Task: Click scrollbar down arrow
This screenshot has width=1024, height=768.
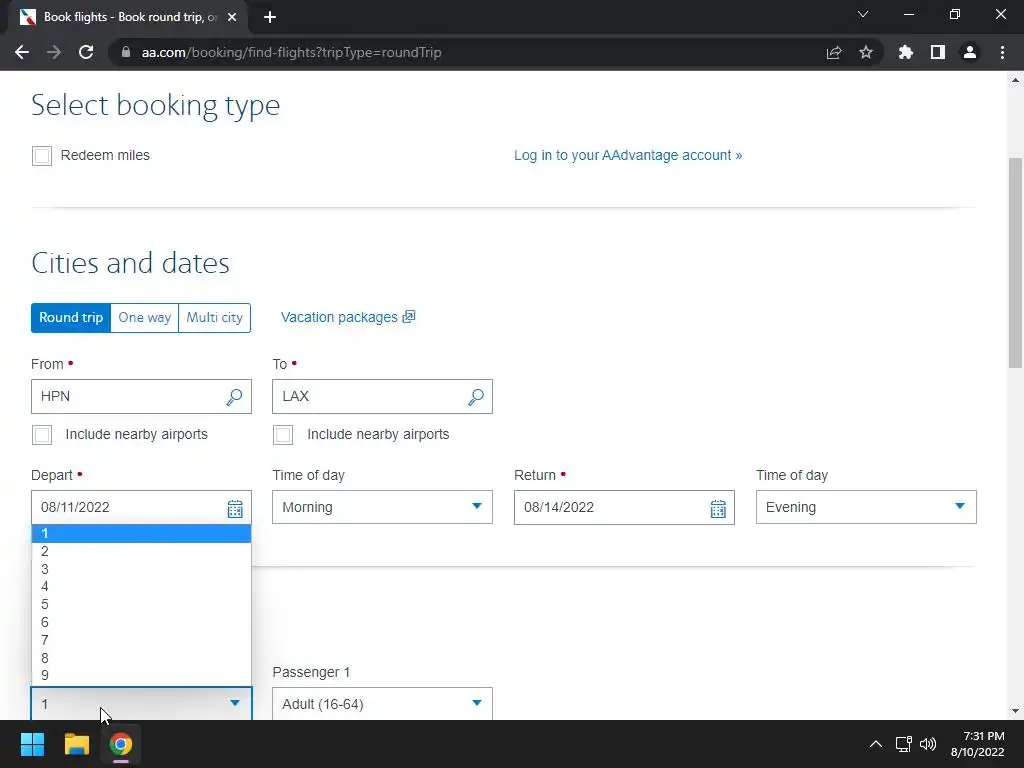Action: click(x=1015, y=711)
